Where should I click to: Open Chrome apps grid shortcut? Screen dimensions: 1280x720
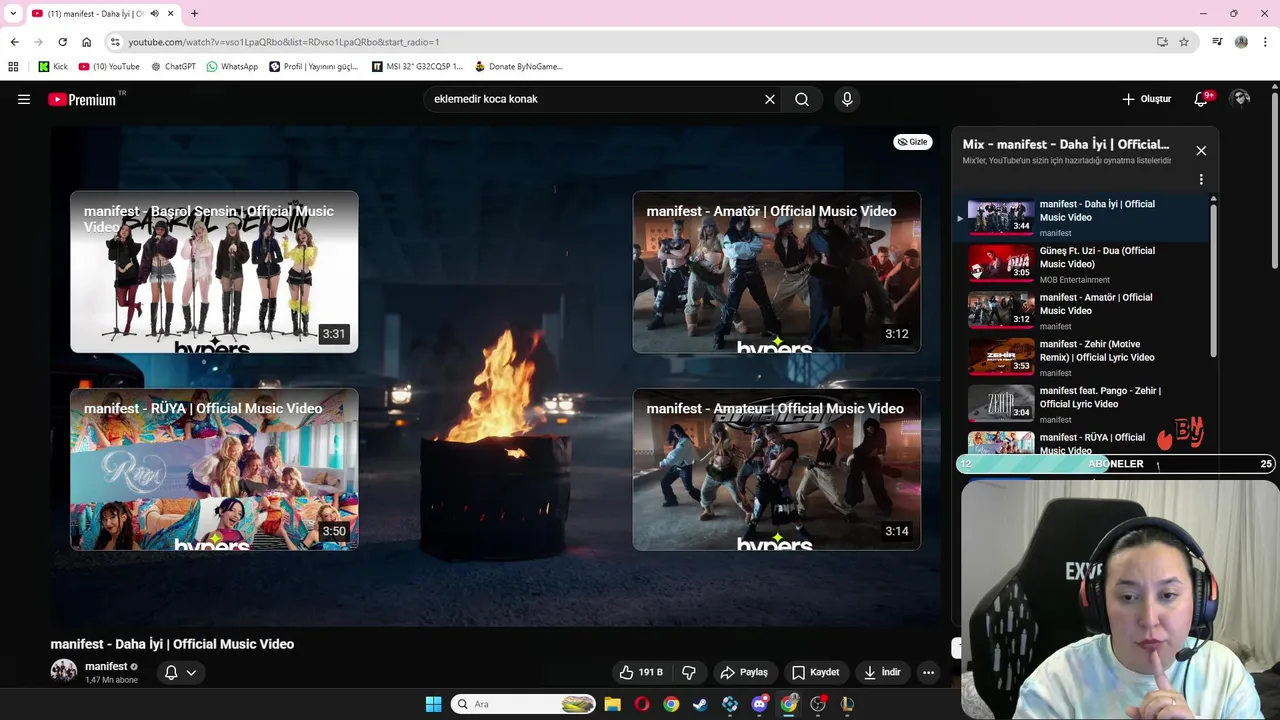(13, 66)
